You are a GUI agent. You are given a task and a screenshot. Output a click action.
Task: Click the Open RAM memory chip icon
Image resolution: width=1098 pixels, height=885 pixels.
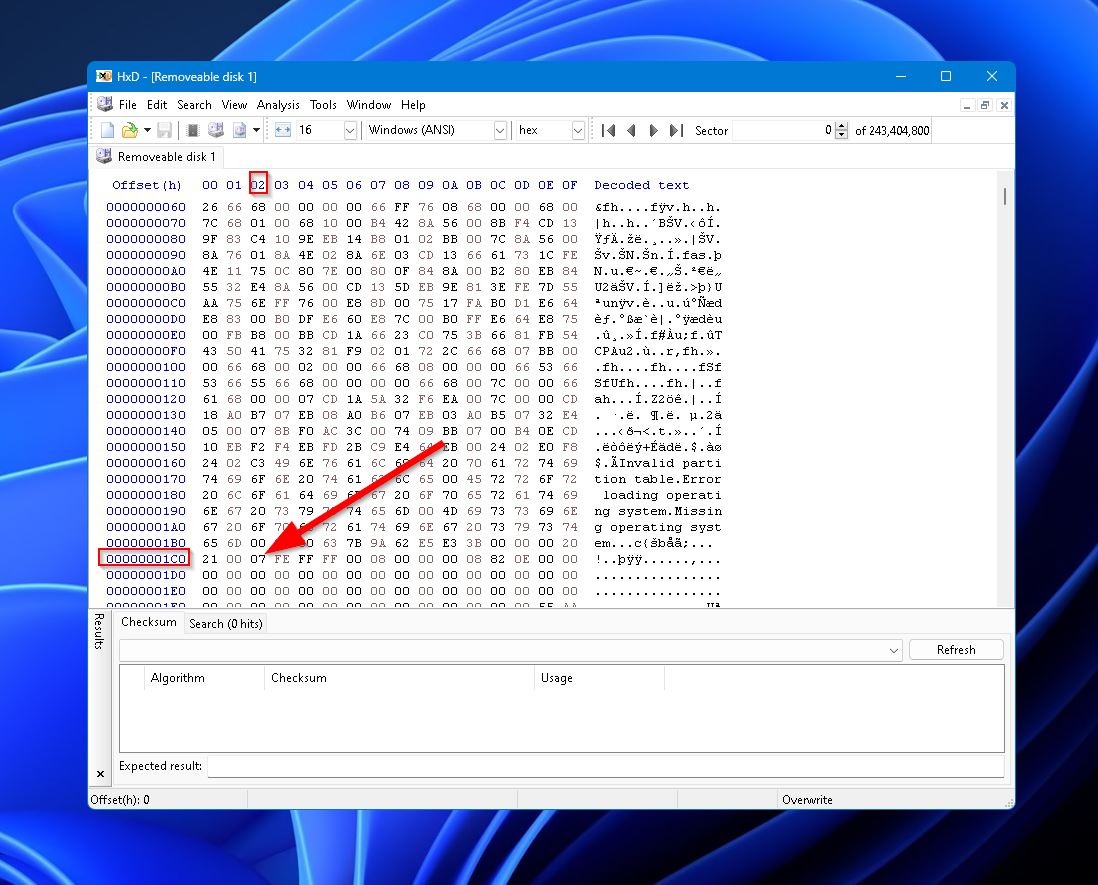tap(193, 130)
